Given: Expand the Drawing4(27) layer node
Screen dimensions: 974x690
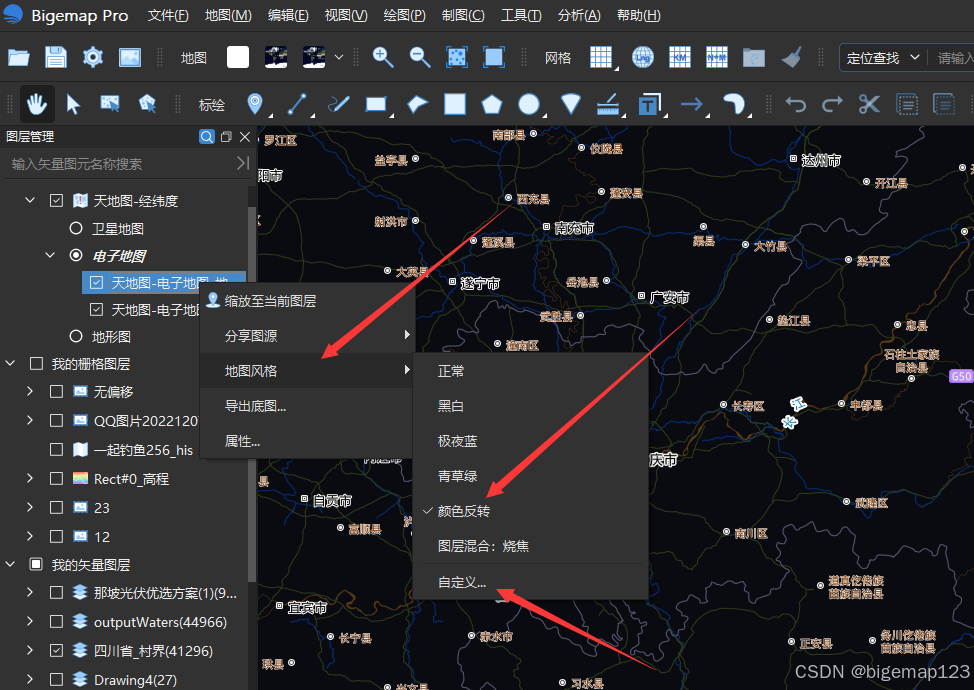Looking at the screenshot, I should pos(30,679).
